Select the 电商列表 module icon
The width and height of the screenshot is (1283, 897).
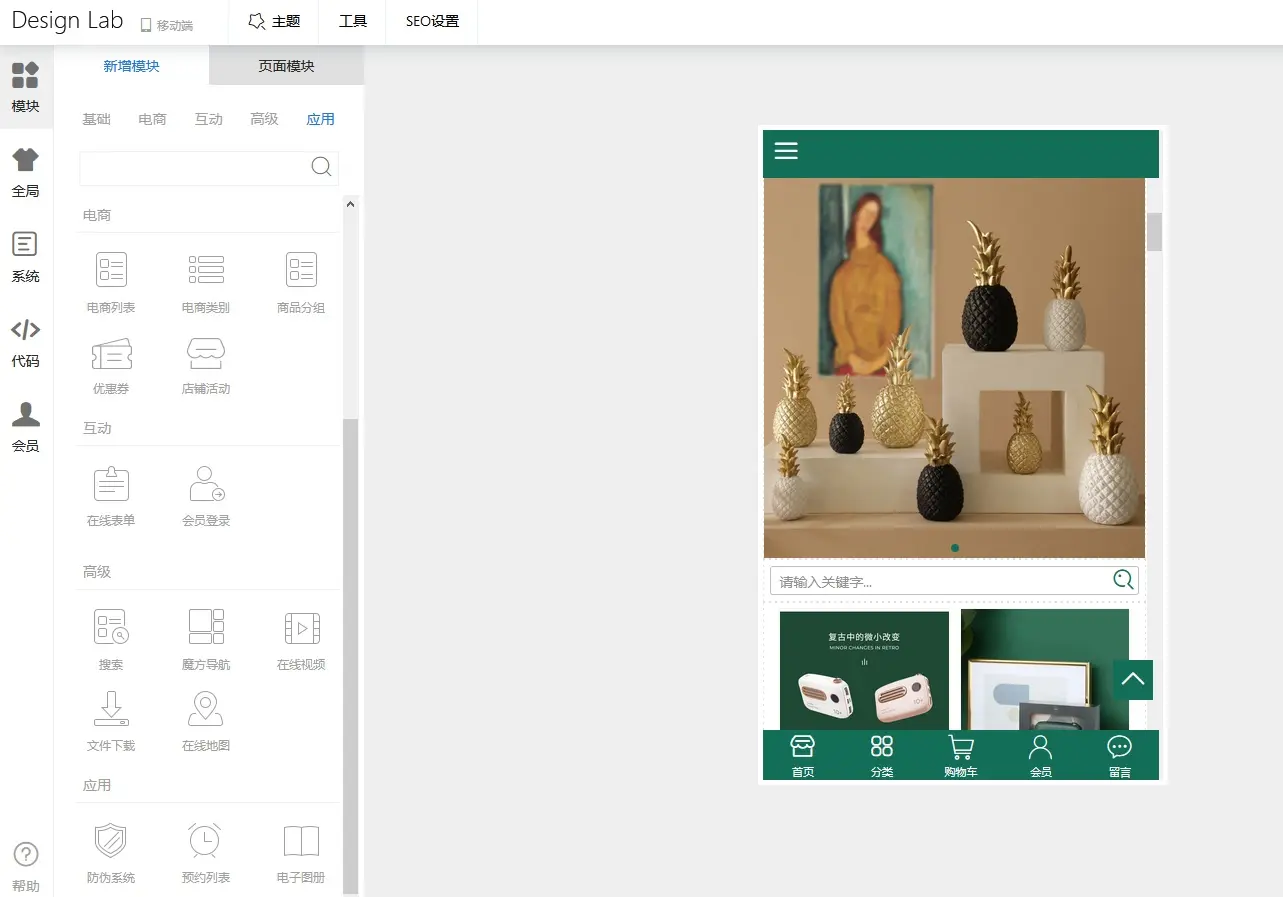tap(111, 271)
